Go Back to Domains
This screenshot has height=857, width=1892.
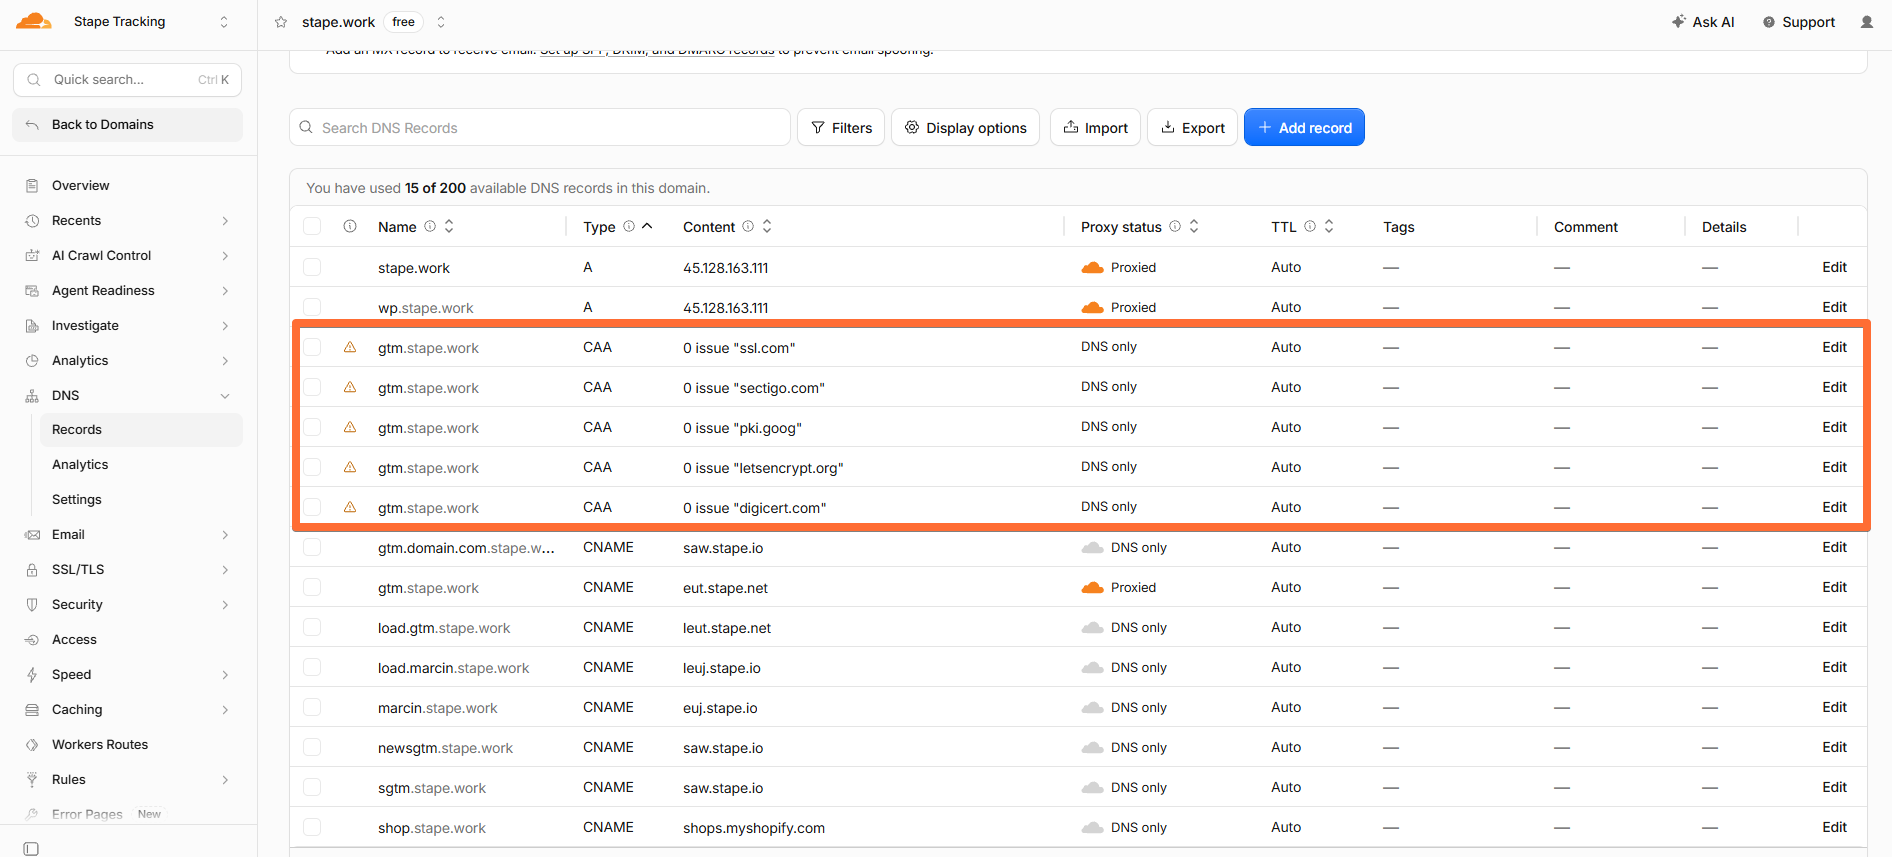point(128,125)
